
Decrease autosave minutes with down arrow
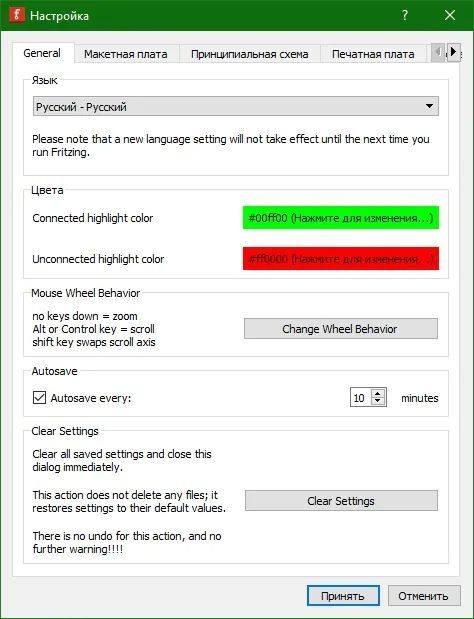378,401
